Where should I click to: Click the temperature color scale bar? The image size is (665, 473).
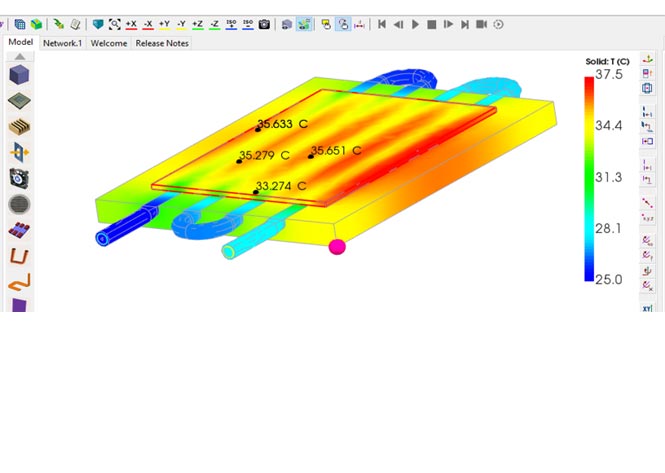[589, 179]
